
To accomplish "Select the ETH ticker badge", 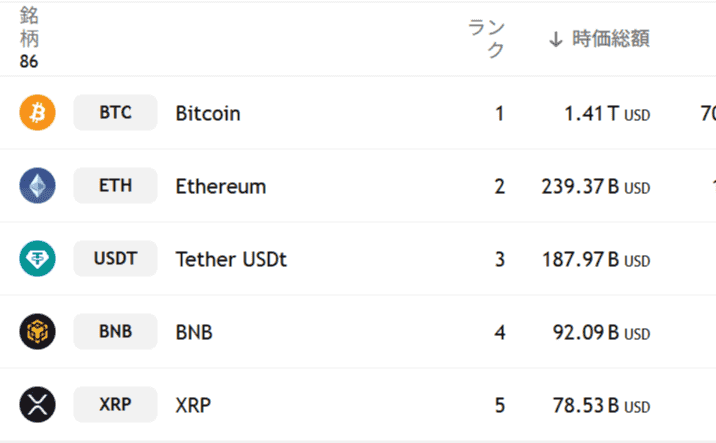I will click(116, 185).
